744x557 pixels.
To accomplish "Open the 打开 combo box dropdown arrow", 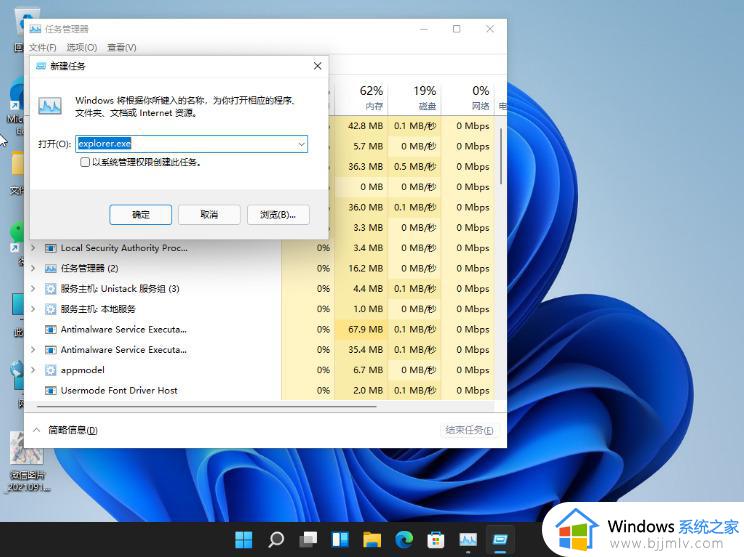I will (x=301, y=144).
